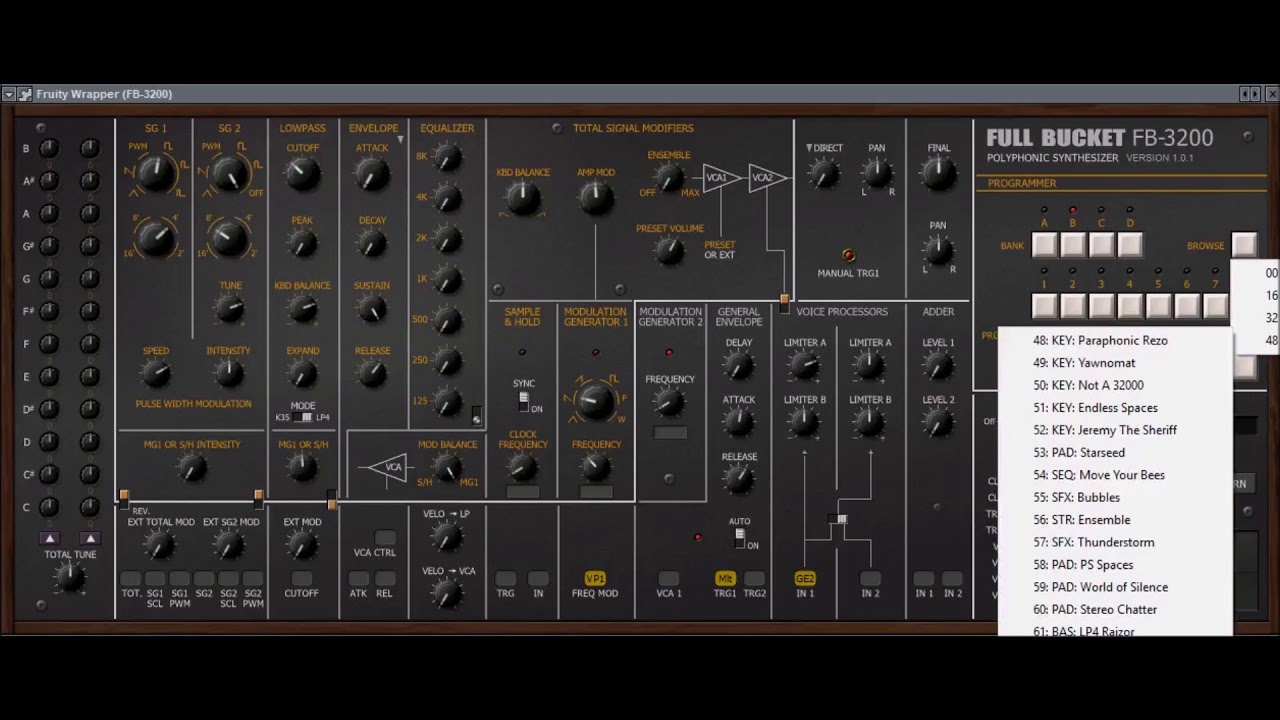1280x720 pixels.
Task: Click the PRESET VOLUME knob
Action: click(x=669, y=251)
